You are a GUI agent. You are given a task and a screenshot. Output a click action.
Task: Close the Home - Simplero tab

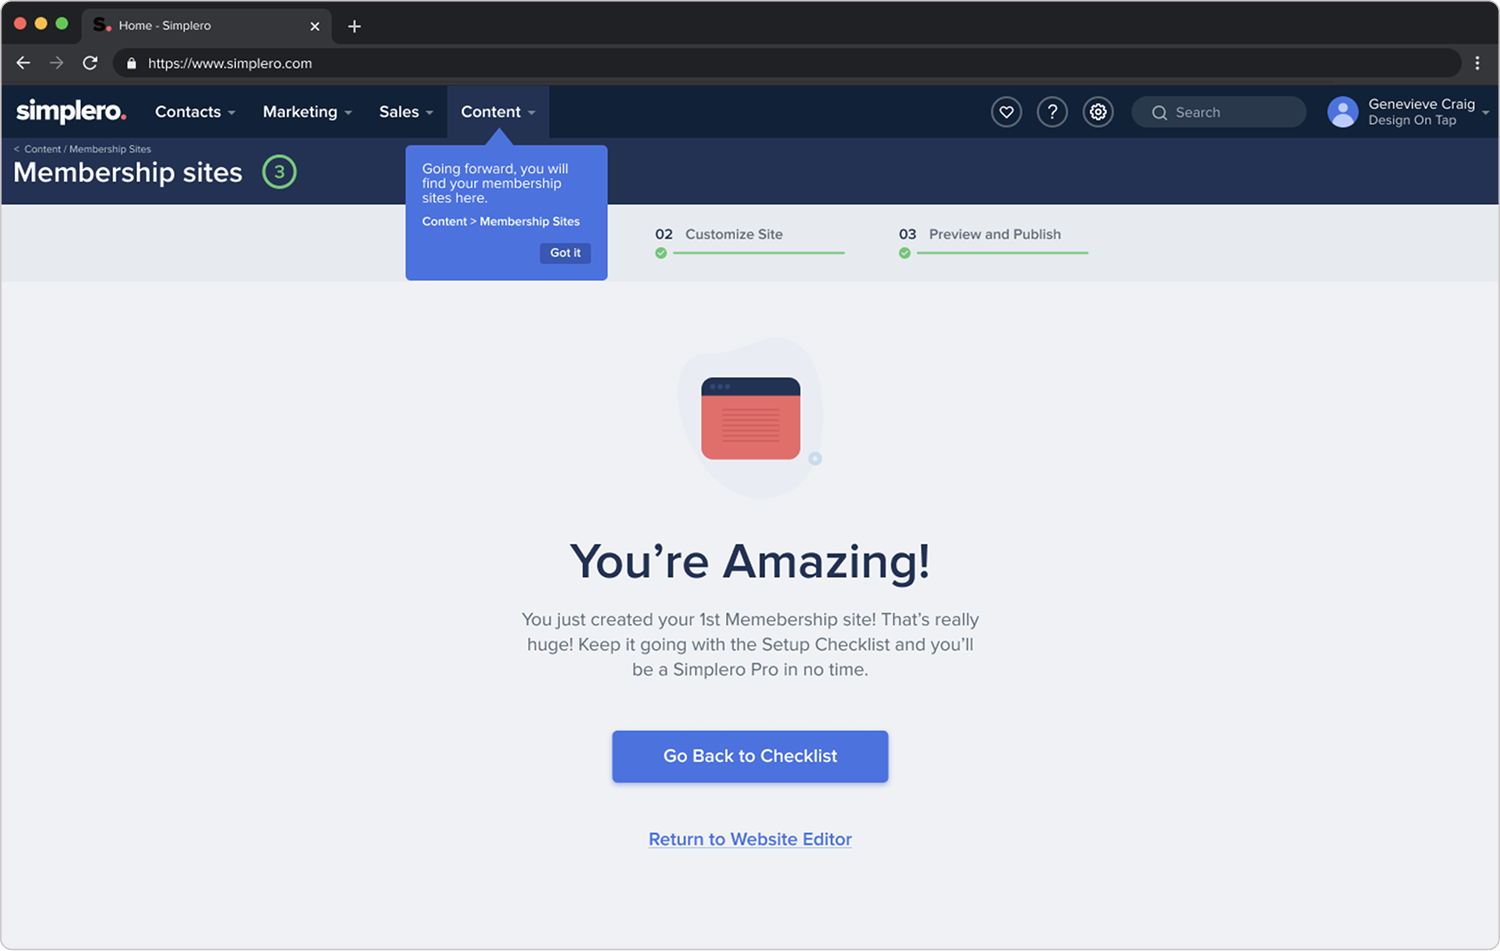coord(315,26)
